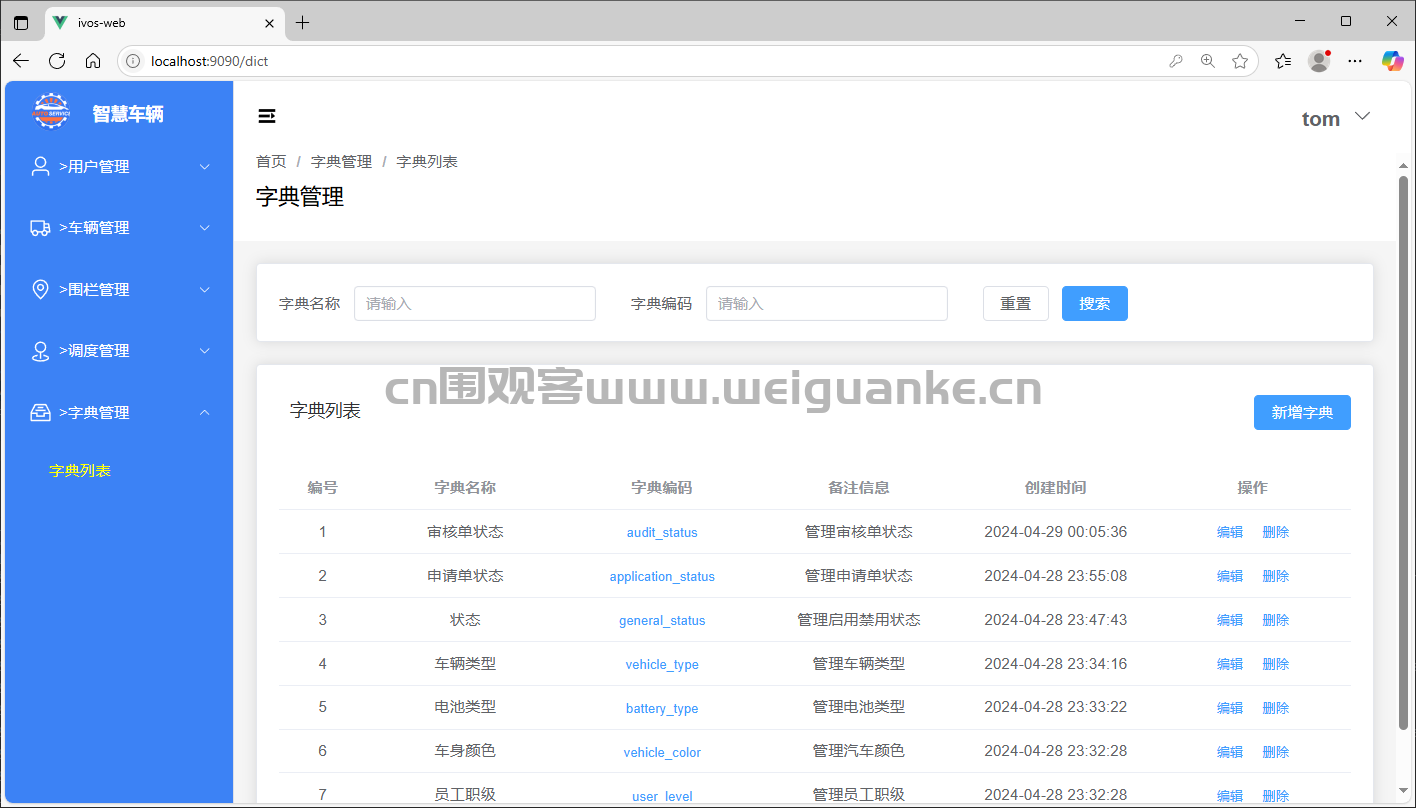Image resolution: width=1416 pixels, height=808 pixels.
Task: Open the password key icon in address bar
Action: pos(1176,61)
